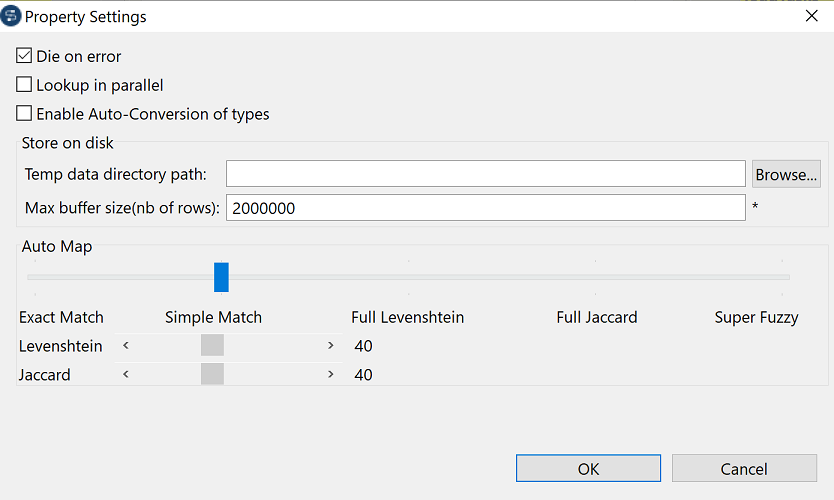This screenshot has height=500, width=834.
Task: Click the Temp data directory path field
Action: point(485,174)
